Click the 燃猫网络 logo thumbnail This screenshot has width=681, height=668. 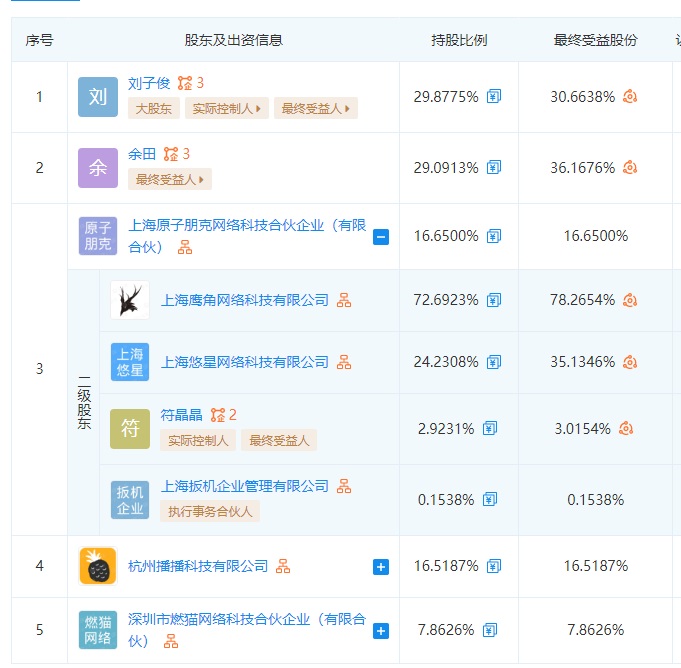[x=98, y=630]
